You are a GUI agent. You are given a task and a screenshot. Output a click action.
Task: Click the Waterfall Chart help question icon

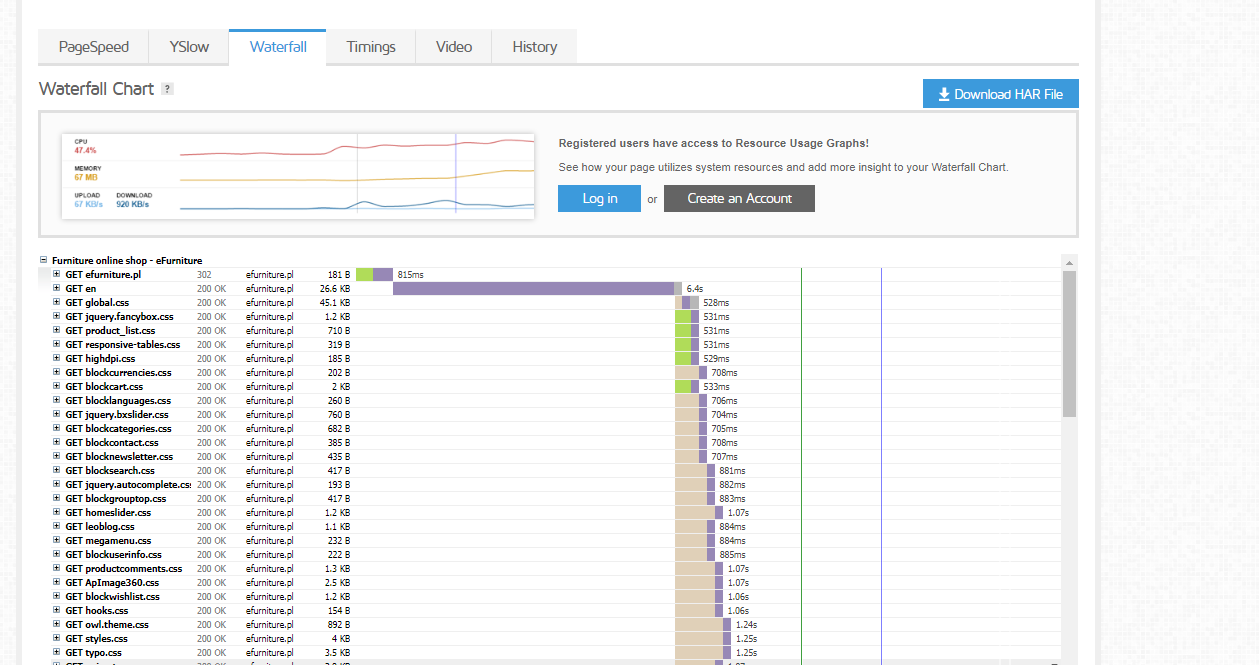tap(167, 89)
